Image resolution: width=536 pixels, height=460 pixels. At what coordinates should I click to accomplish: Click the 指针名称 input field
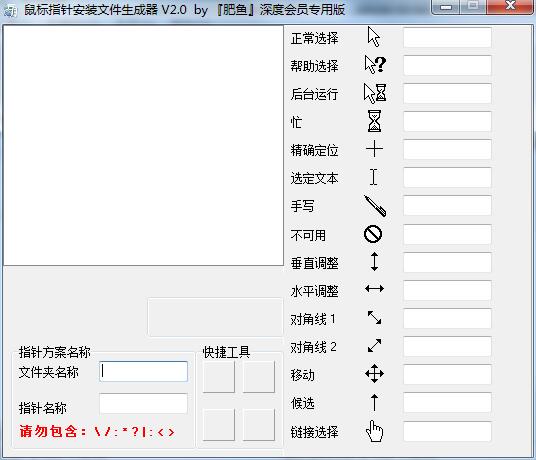(x=144, y=404)
